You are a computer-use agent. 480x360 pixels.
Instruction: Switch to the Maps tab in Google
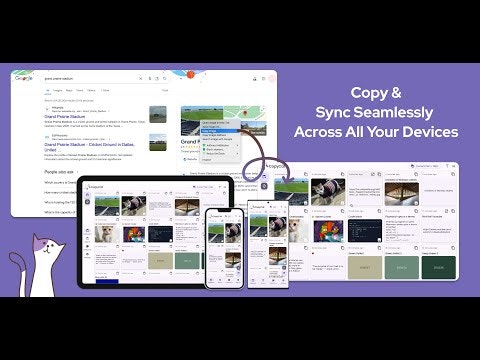coord(69,90)
